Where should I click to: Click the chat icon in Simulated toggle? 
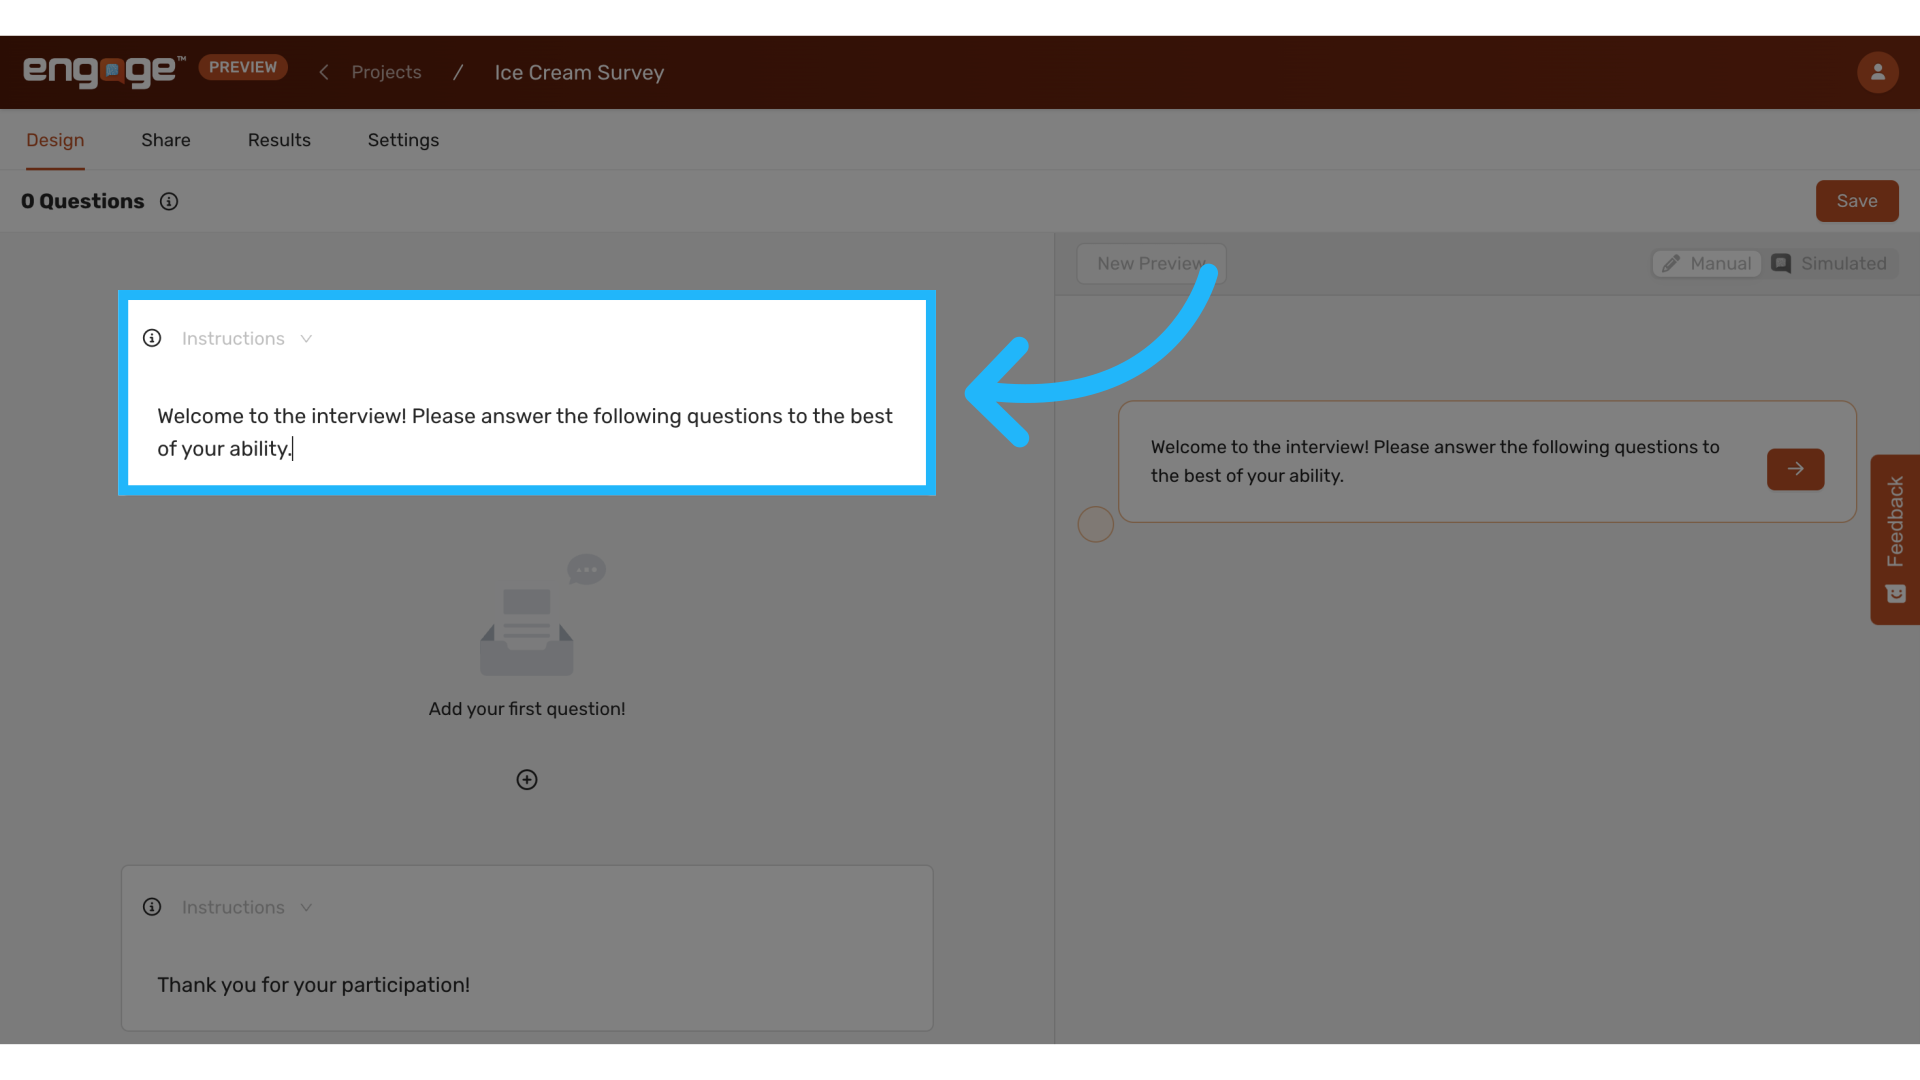tap(1781, 263)
